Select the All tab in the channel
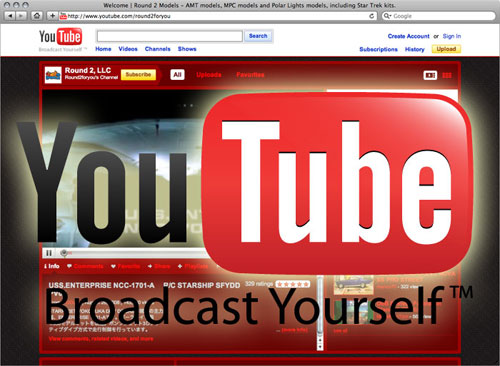500x366 pixels. pyautogui.click(x=177, y=75)
